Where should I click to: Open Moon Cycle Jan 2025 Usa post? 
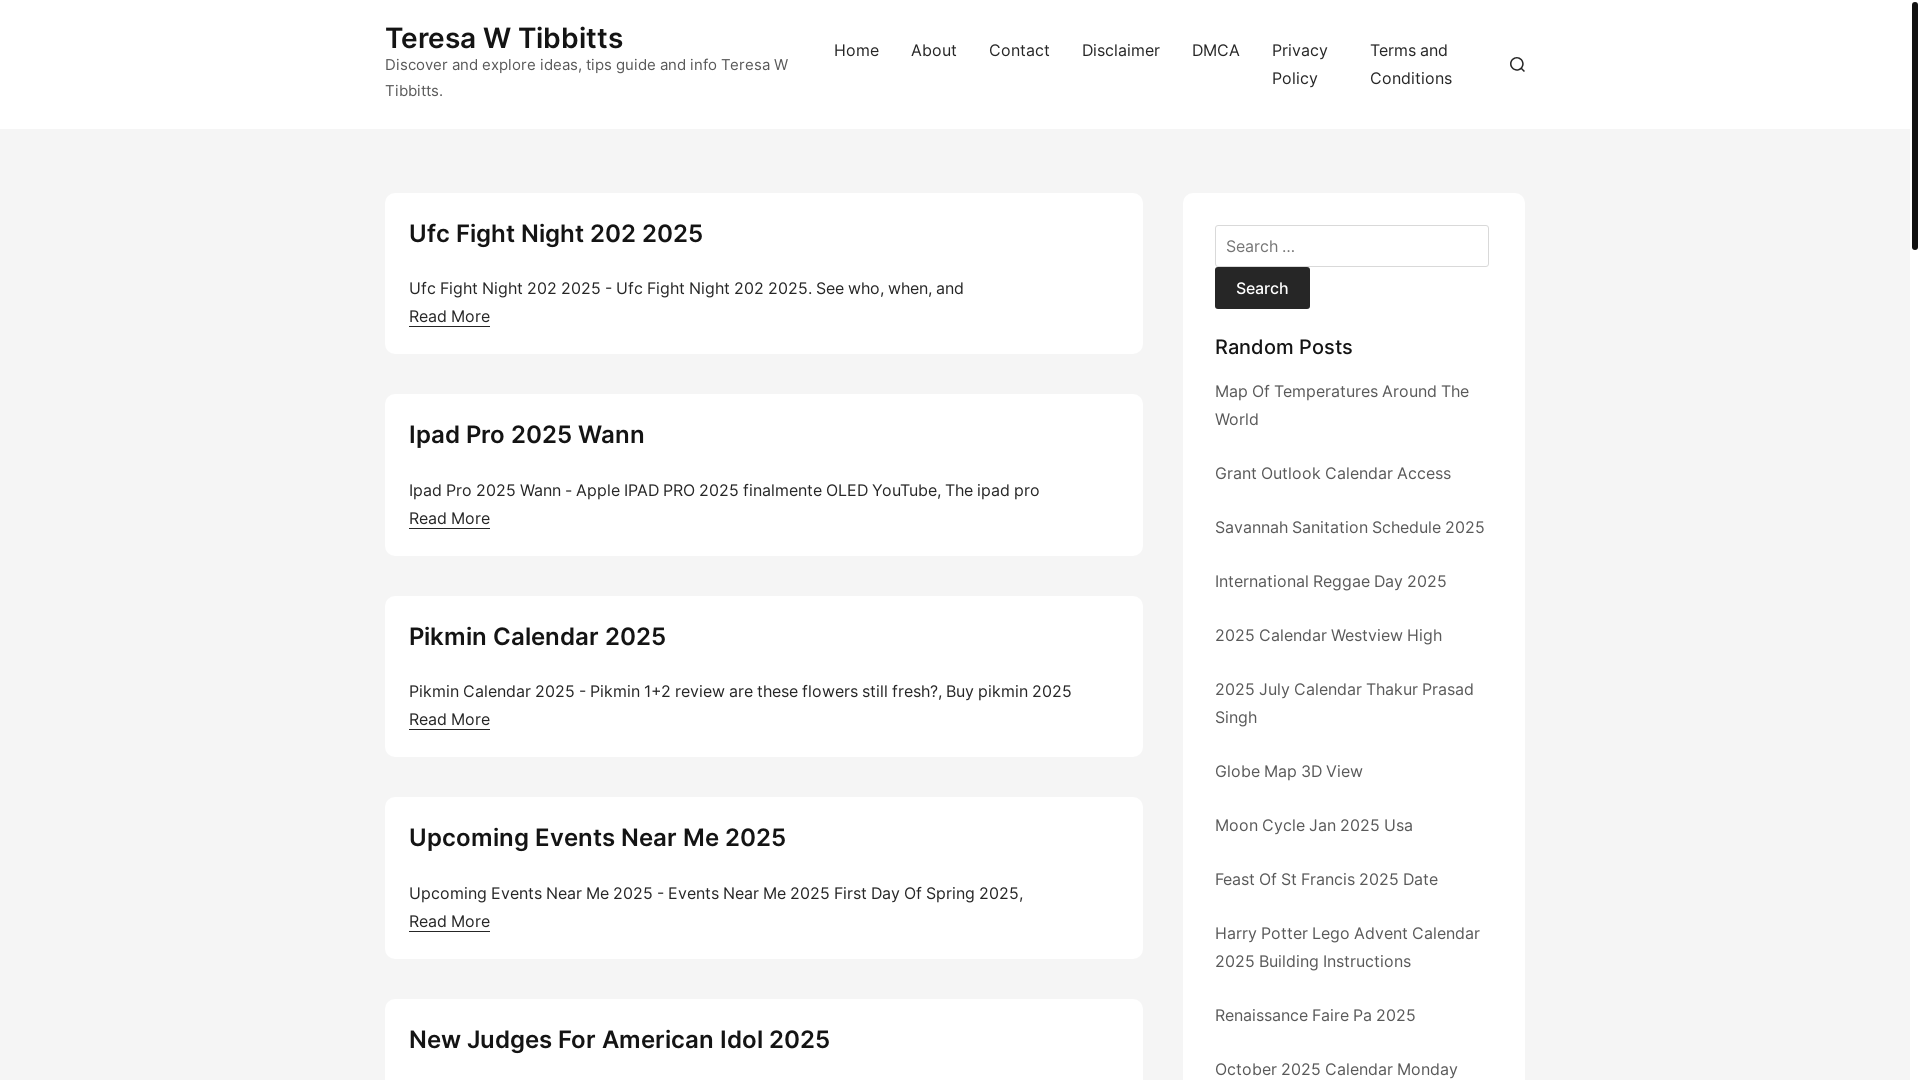1313,825
